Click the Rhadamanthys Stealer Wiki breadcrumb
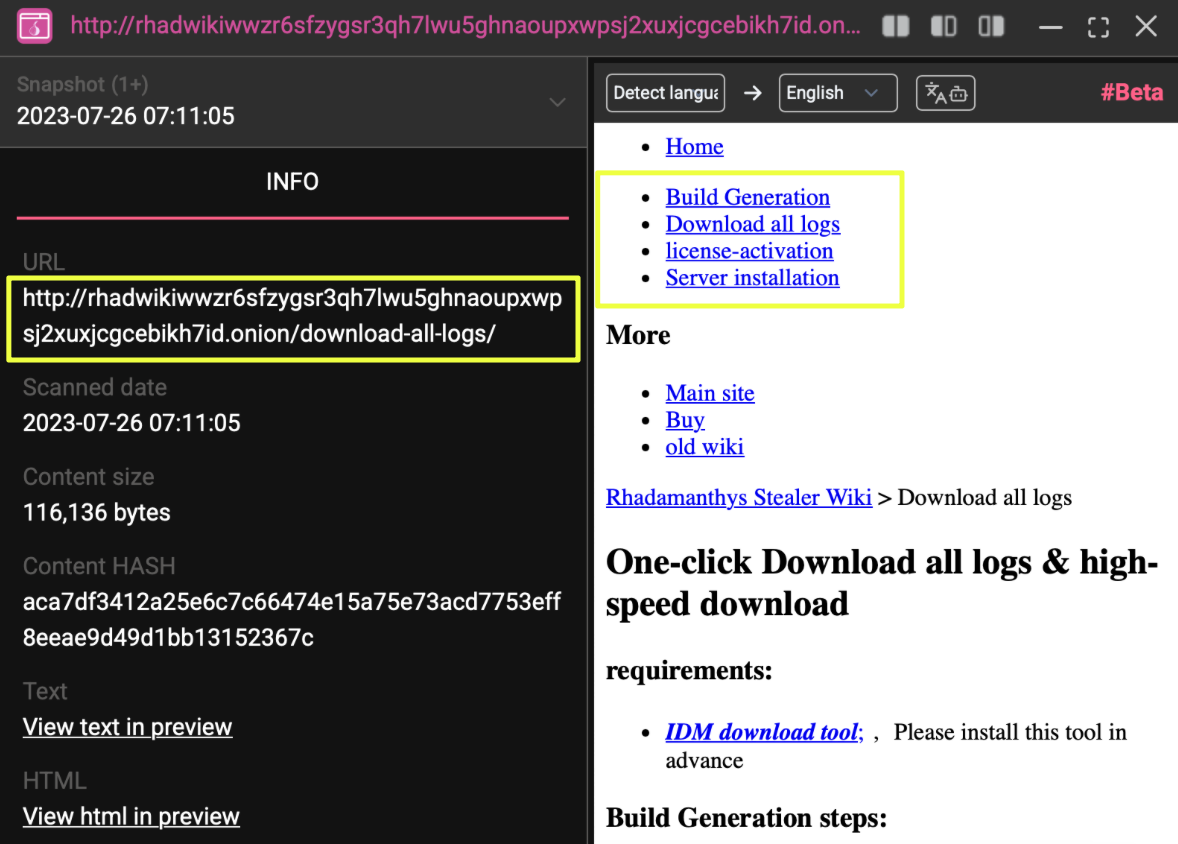 (738, 497)
